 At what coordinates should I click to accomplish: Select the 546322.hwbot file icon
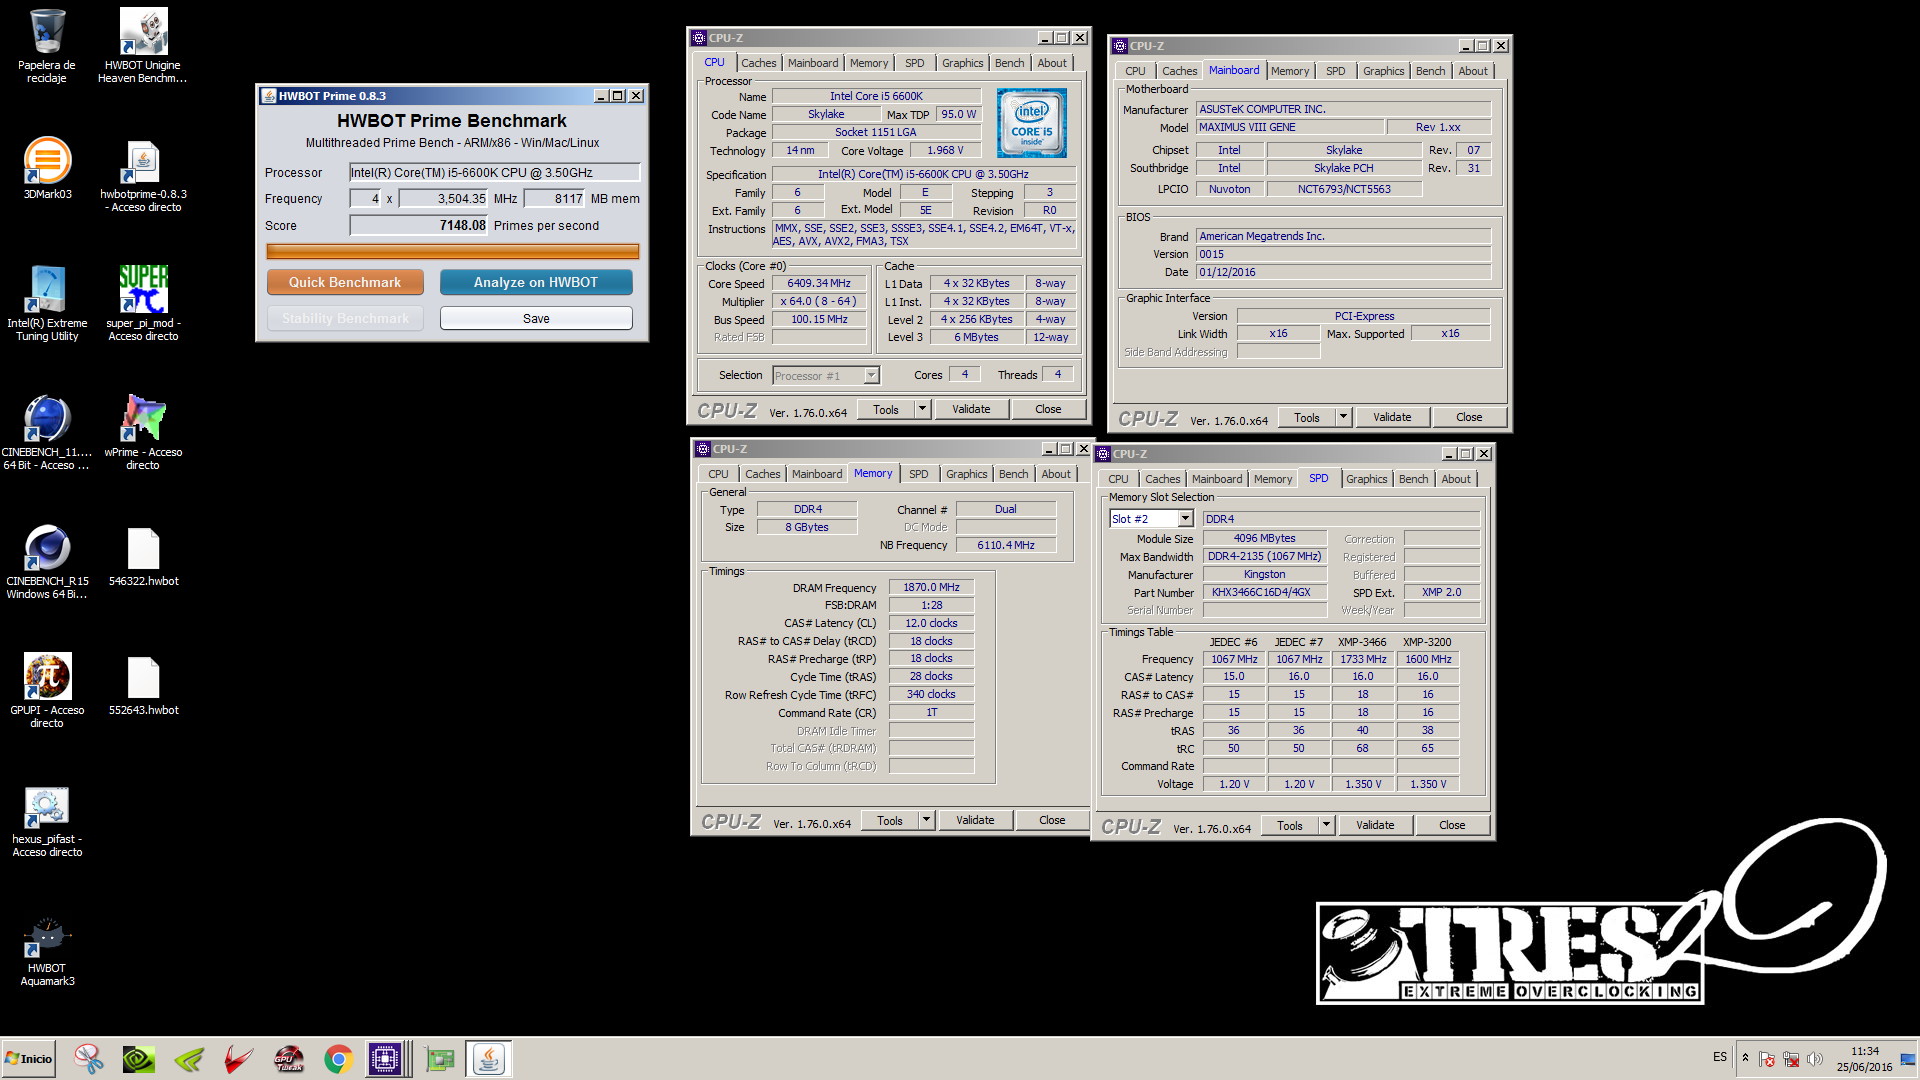tap(143, 556)
